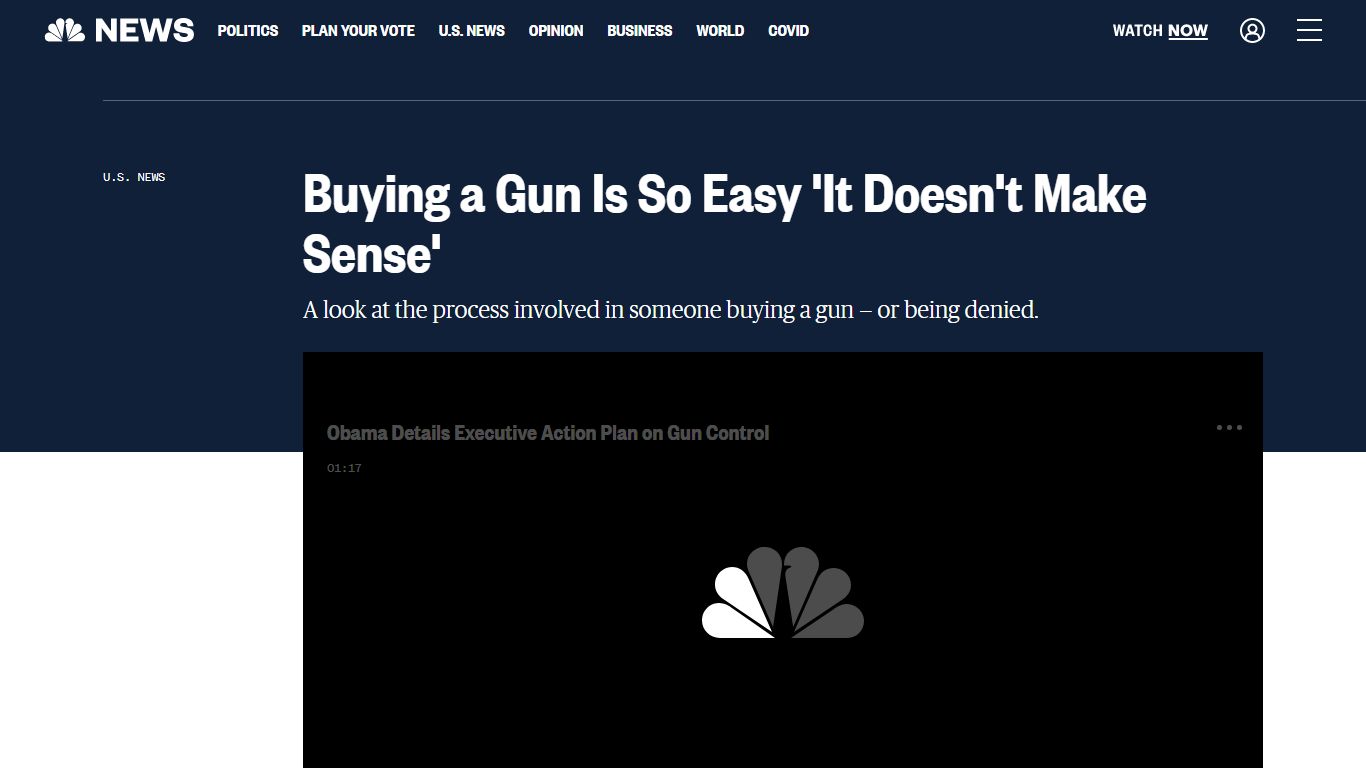The image size is (1366, 768).
Task: Click the U.S. NEWS category label beside headline
Action: pyautogui.click(x=134, y=177)
